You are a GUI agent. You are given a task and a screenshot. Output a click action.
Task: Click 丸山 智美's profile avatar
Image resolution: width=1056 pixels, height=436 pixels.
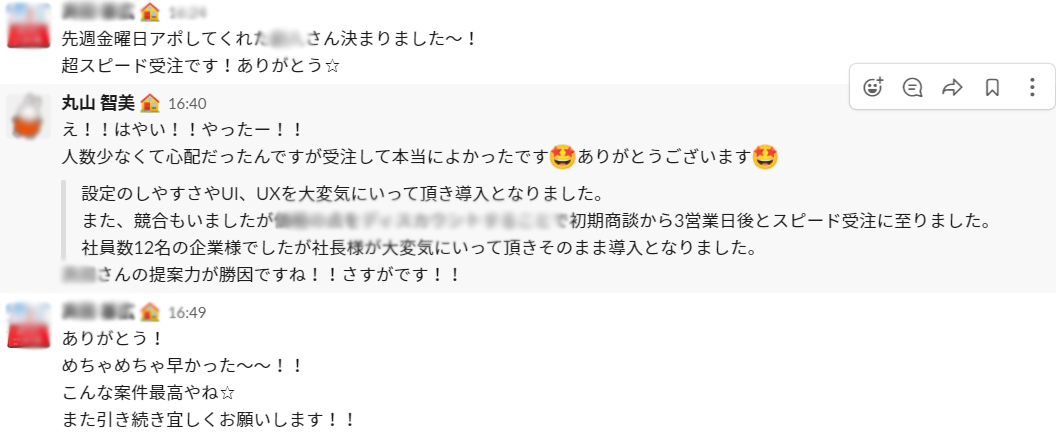(x=29, y=116)
